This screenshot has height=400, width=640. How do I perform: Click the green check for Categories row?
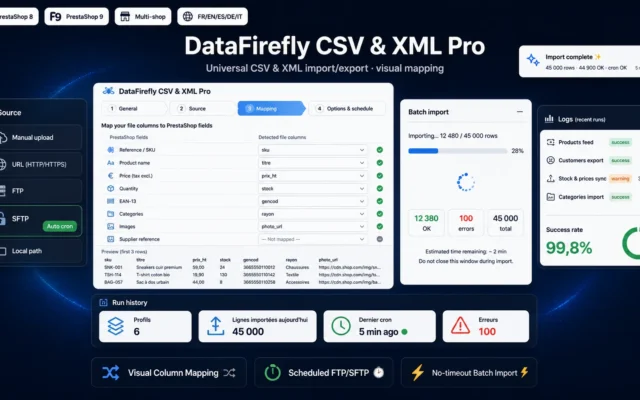(x=380, y=214)
